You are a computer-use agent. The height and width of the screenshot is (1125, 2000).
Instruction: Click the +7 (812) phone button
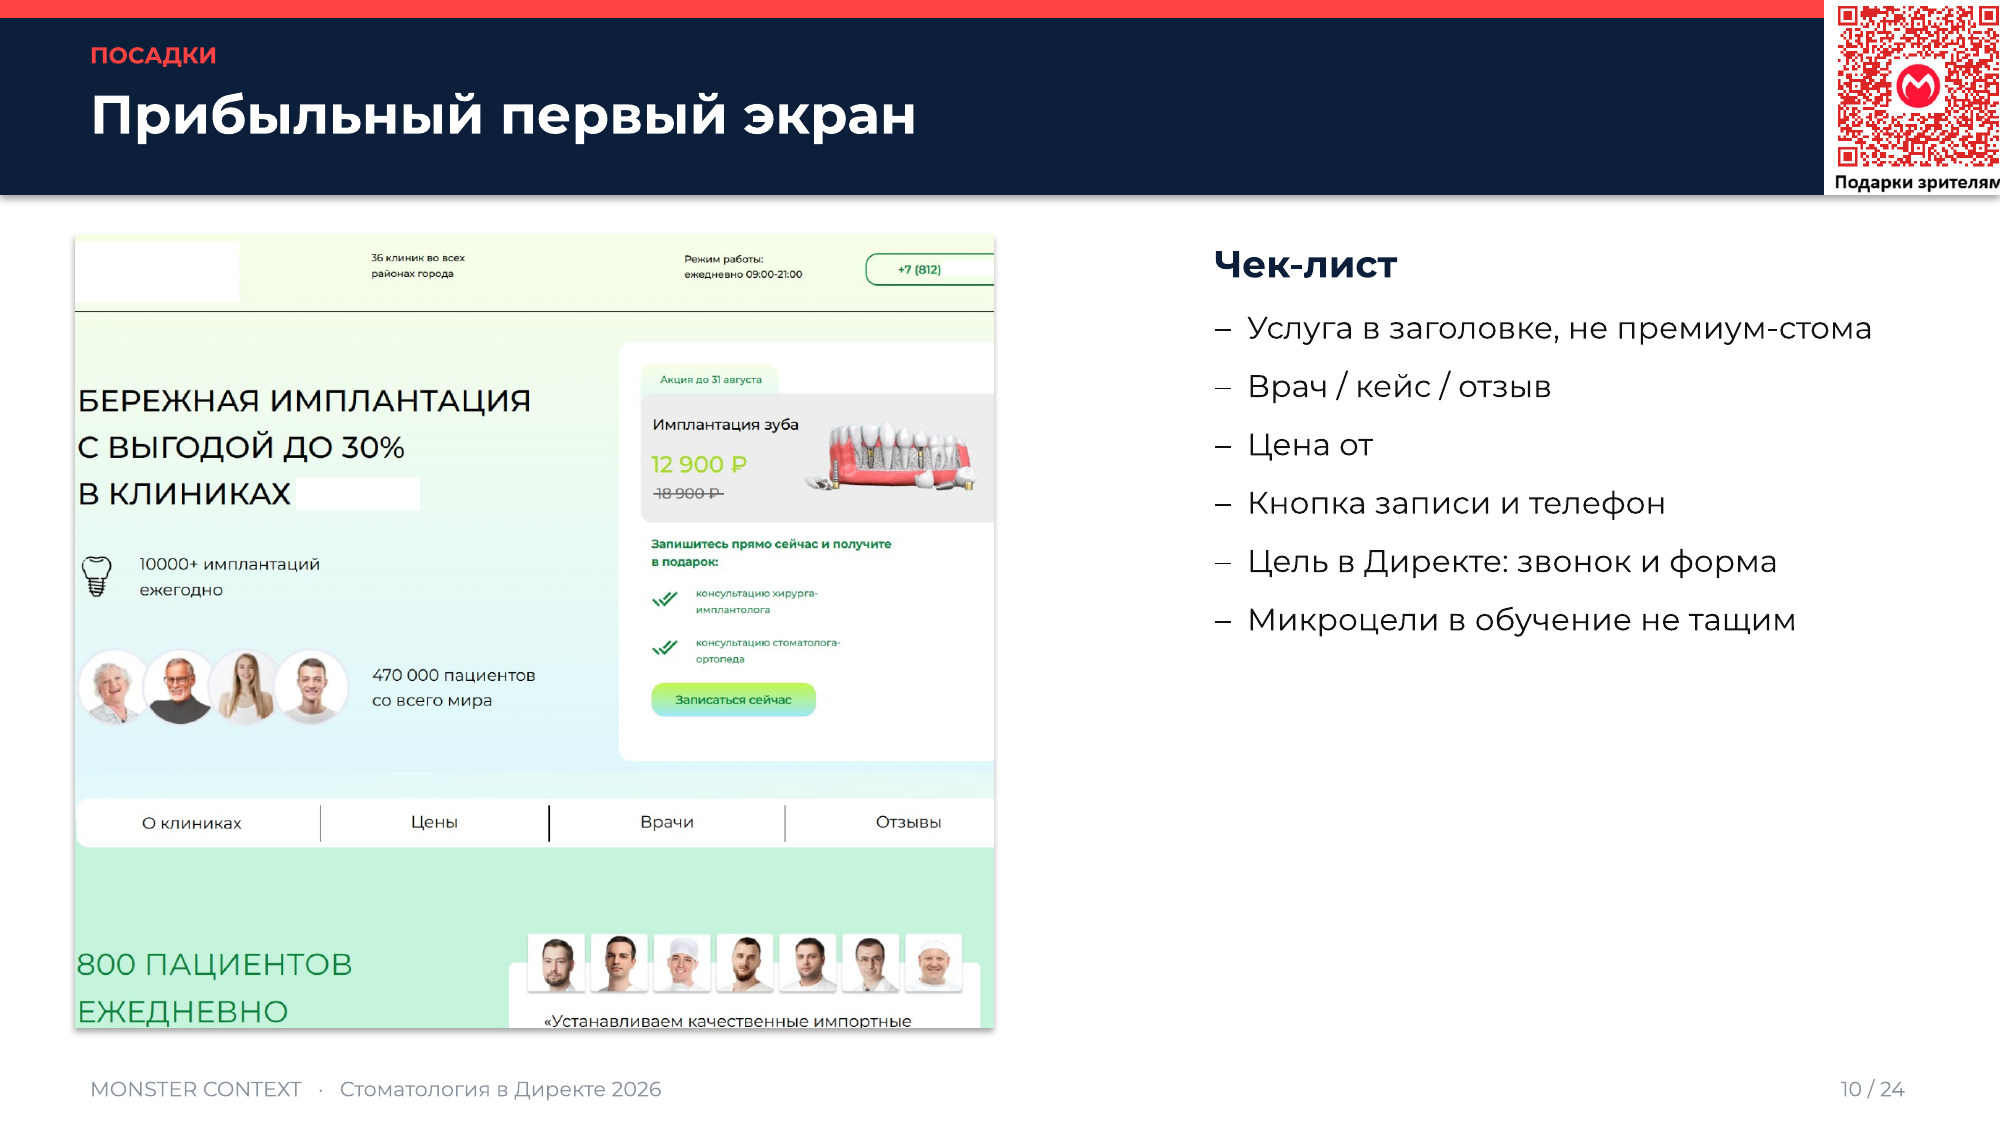pyautogui.click(x=929, y=269)
